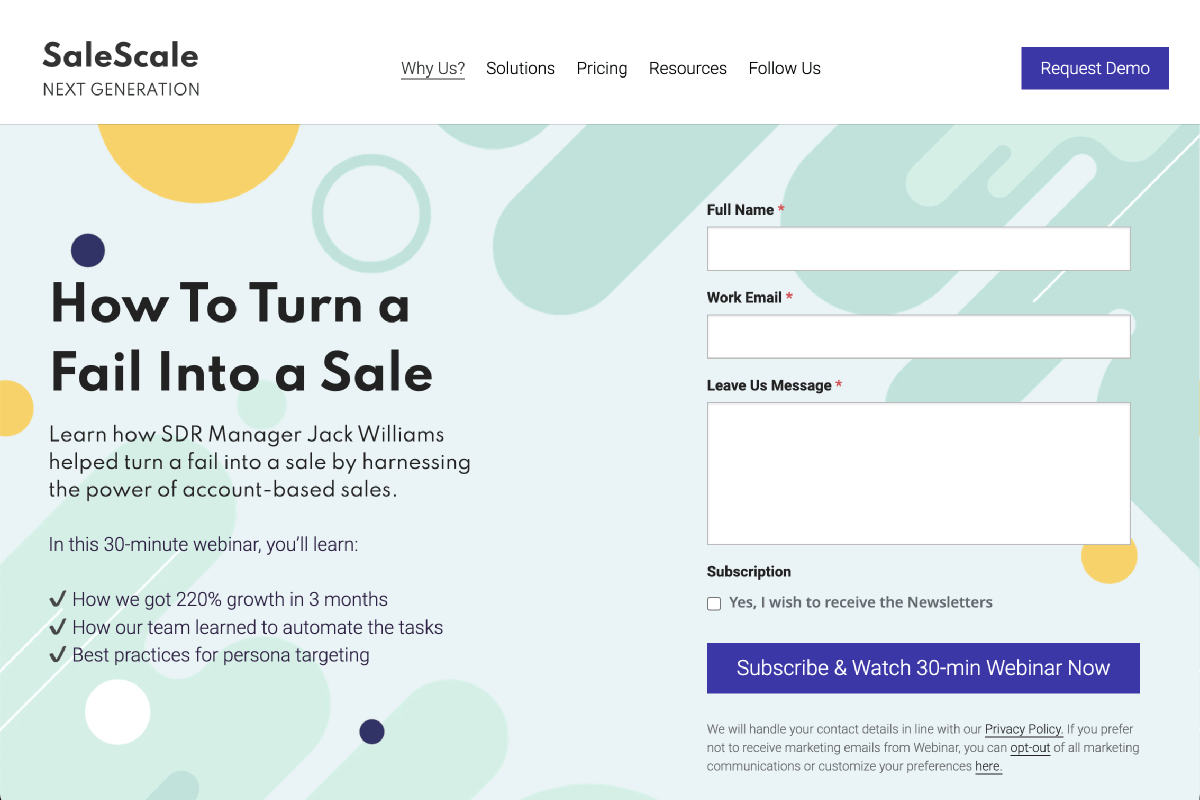Go to Solutions in the navigation
This screenshot has width=1200, height=800.
(x=520, y=68)
